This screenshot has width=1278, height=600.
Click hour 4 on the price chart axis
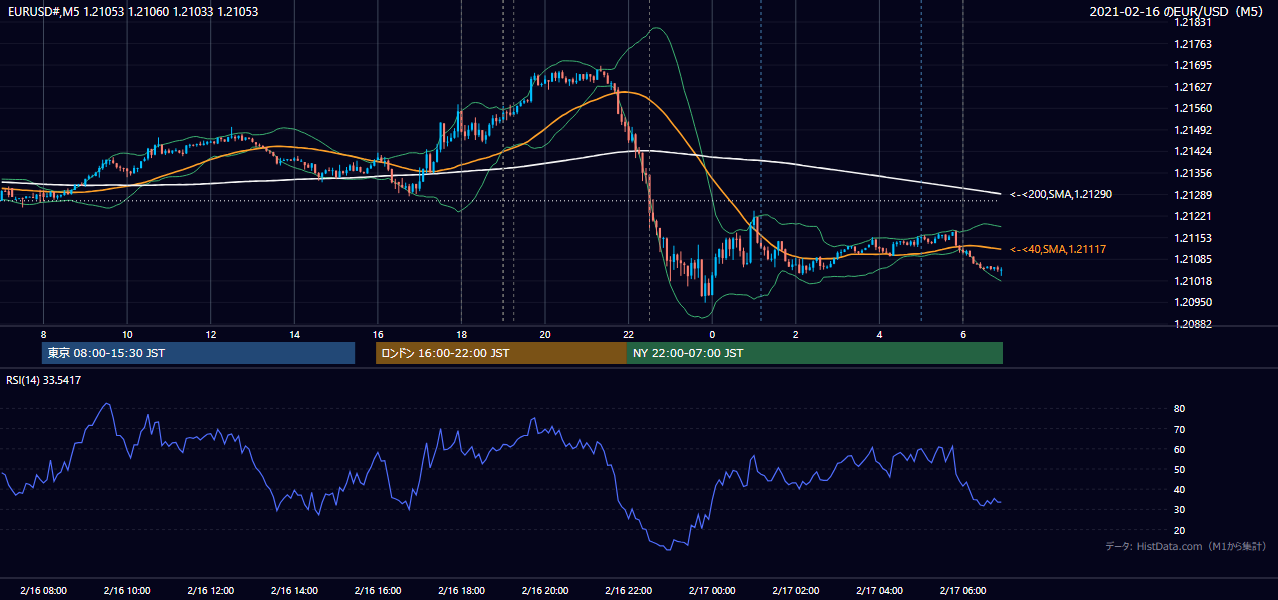tap(879, 334)
